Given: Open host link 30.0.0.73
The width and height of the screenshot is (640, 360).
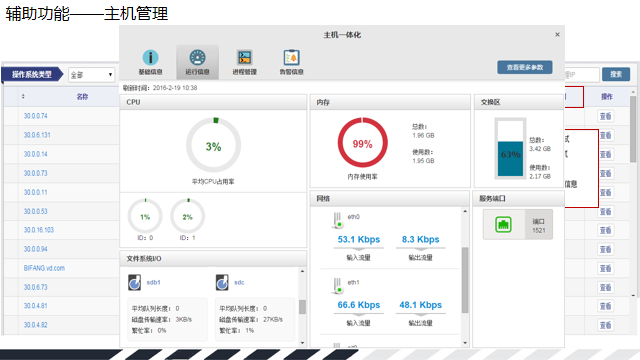Looking at the screenshot, I should pyautogui.click(x=36, y=173).
